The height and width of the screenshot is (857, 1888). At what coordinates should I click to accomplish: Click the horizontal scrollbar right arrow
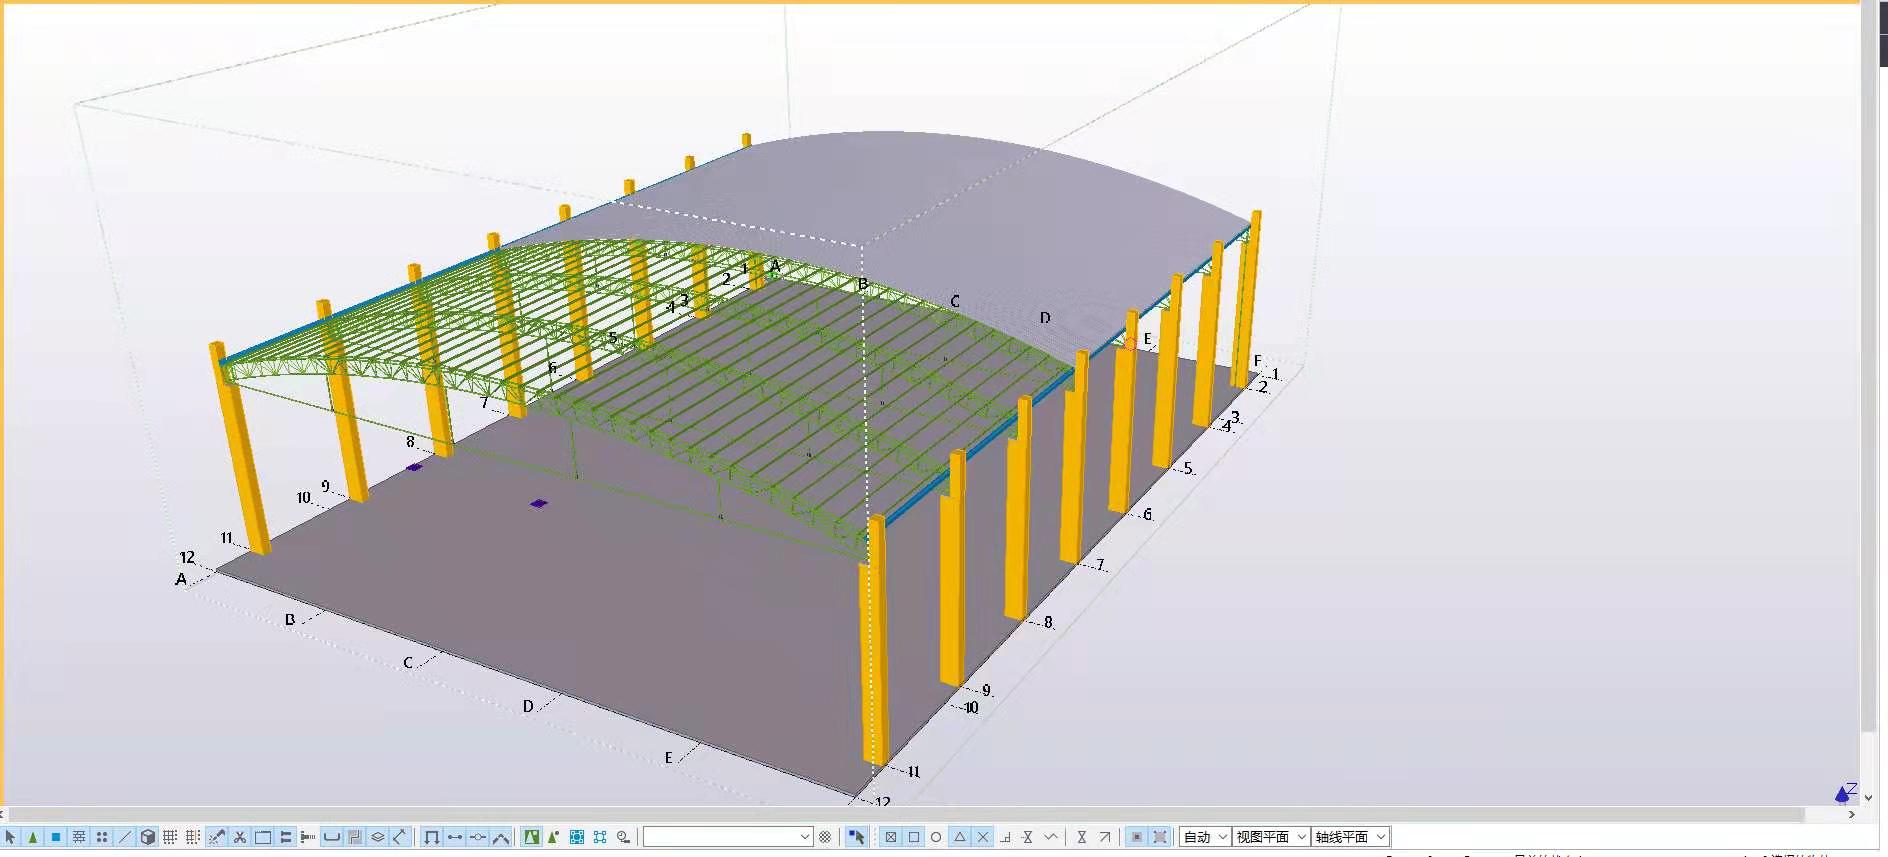(1851, 815)
